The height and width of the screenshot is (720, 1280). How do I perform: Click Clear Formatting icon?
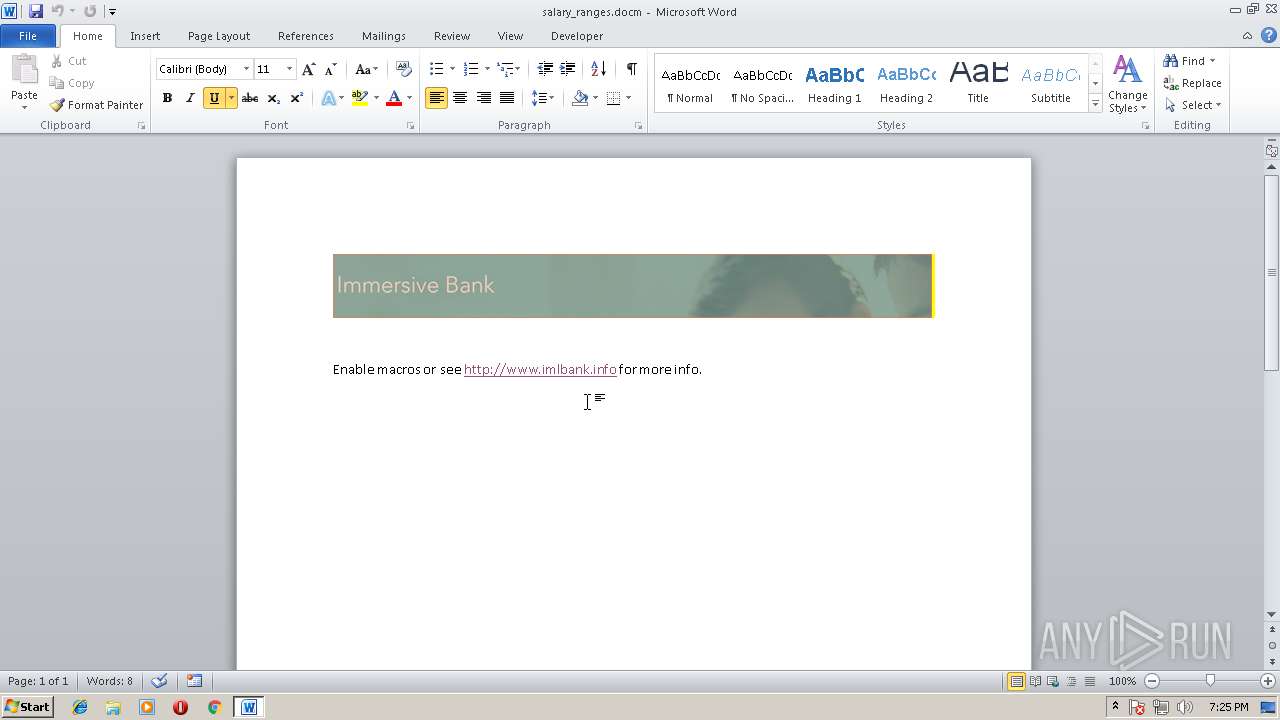(403, 69)
